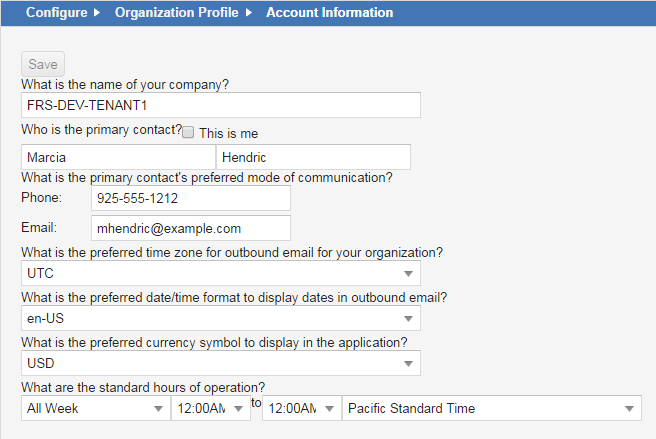The width and height of the screenshot is (656, 439).
Task: Open the start time 12:00AM dropdown
Action: [211, 408]
